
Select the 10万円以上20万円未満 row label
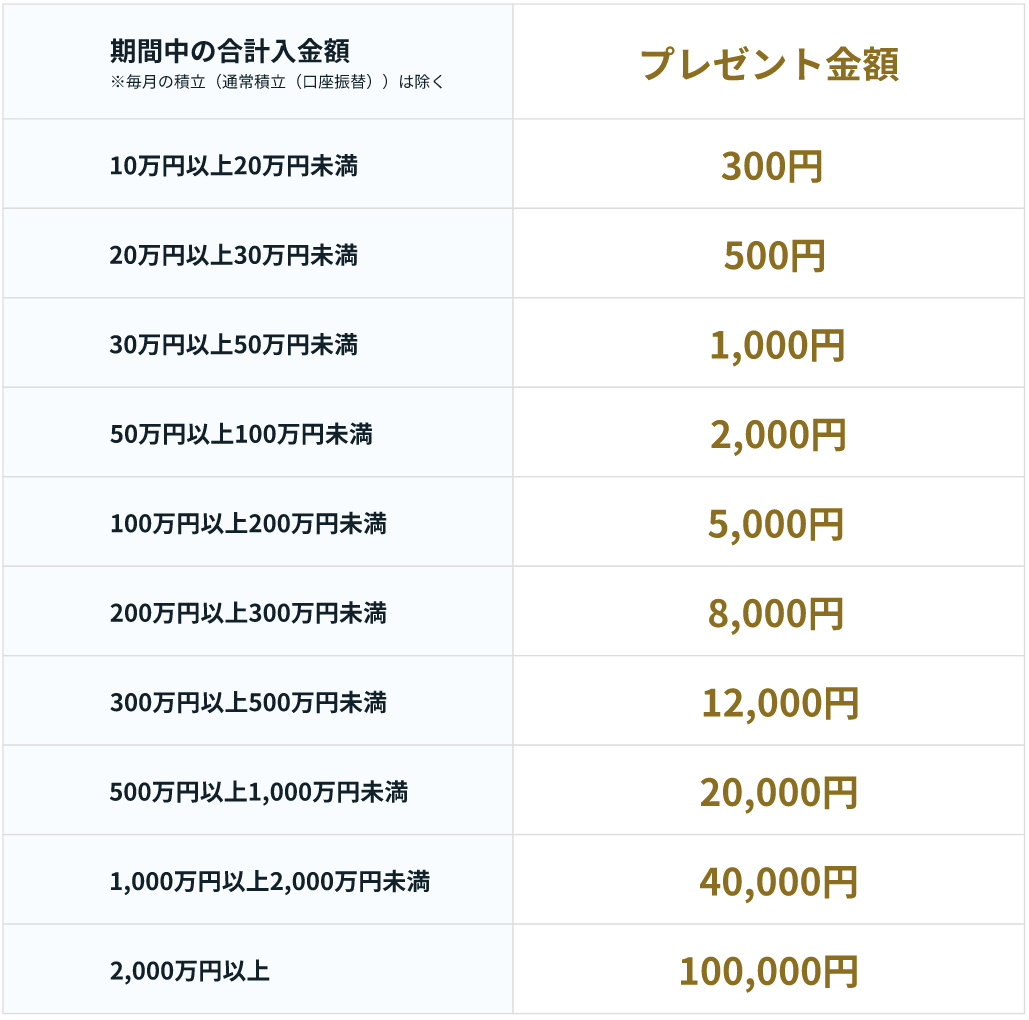click(x=234, y=166)
